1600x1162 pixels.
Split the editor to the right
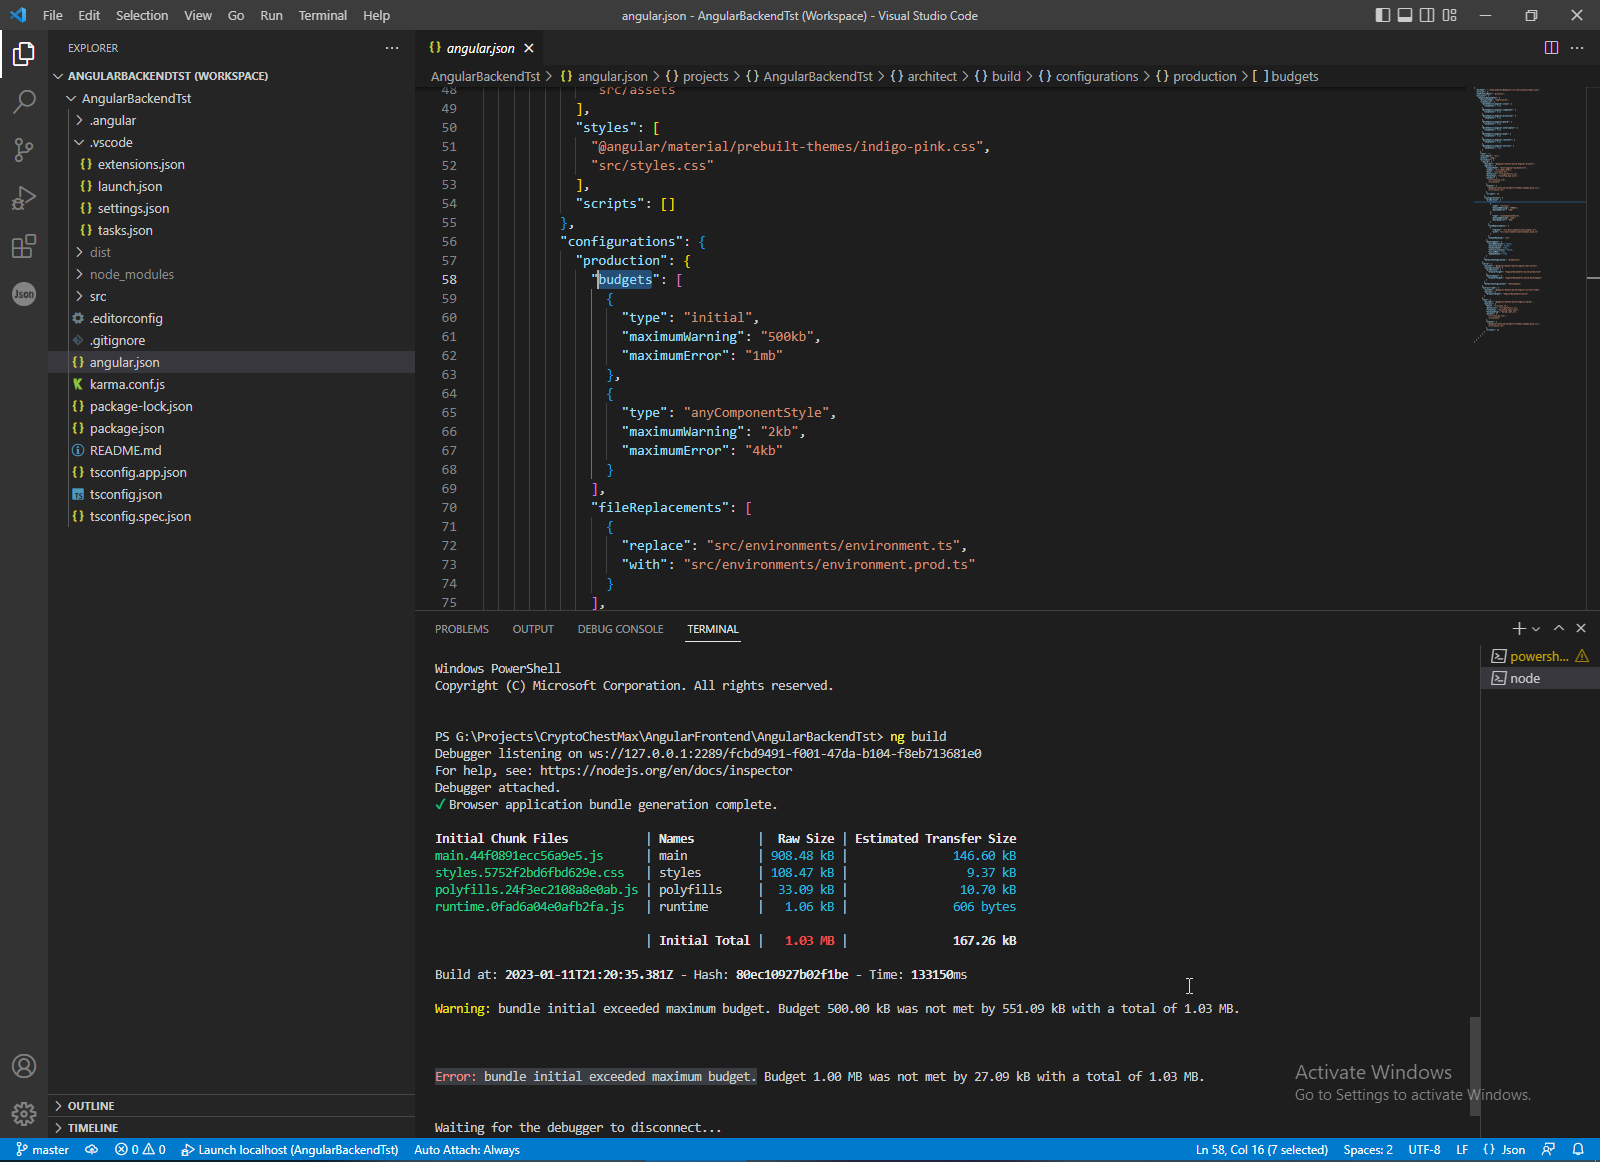click(x=1551, y=48)
